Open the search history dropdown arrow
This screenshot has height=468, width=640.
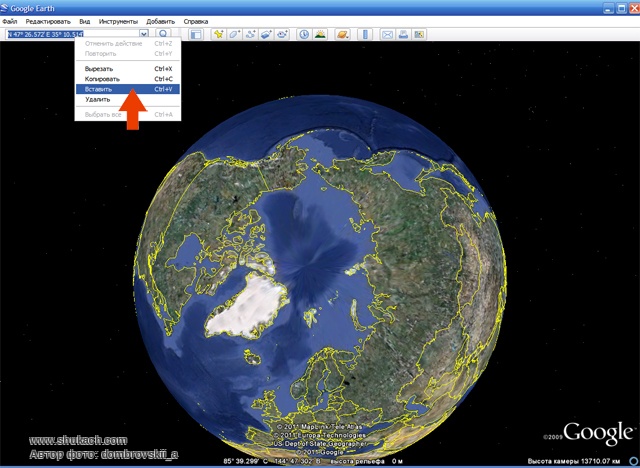pos(144,34)
